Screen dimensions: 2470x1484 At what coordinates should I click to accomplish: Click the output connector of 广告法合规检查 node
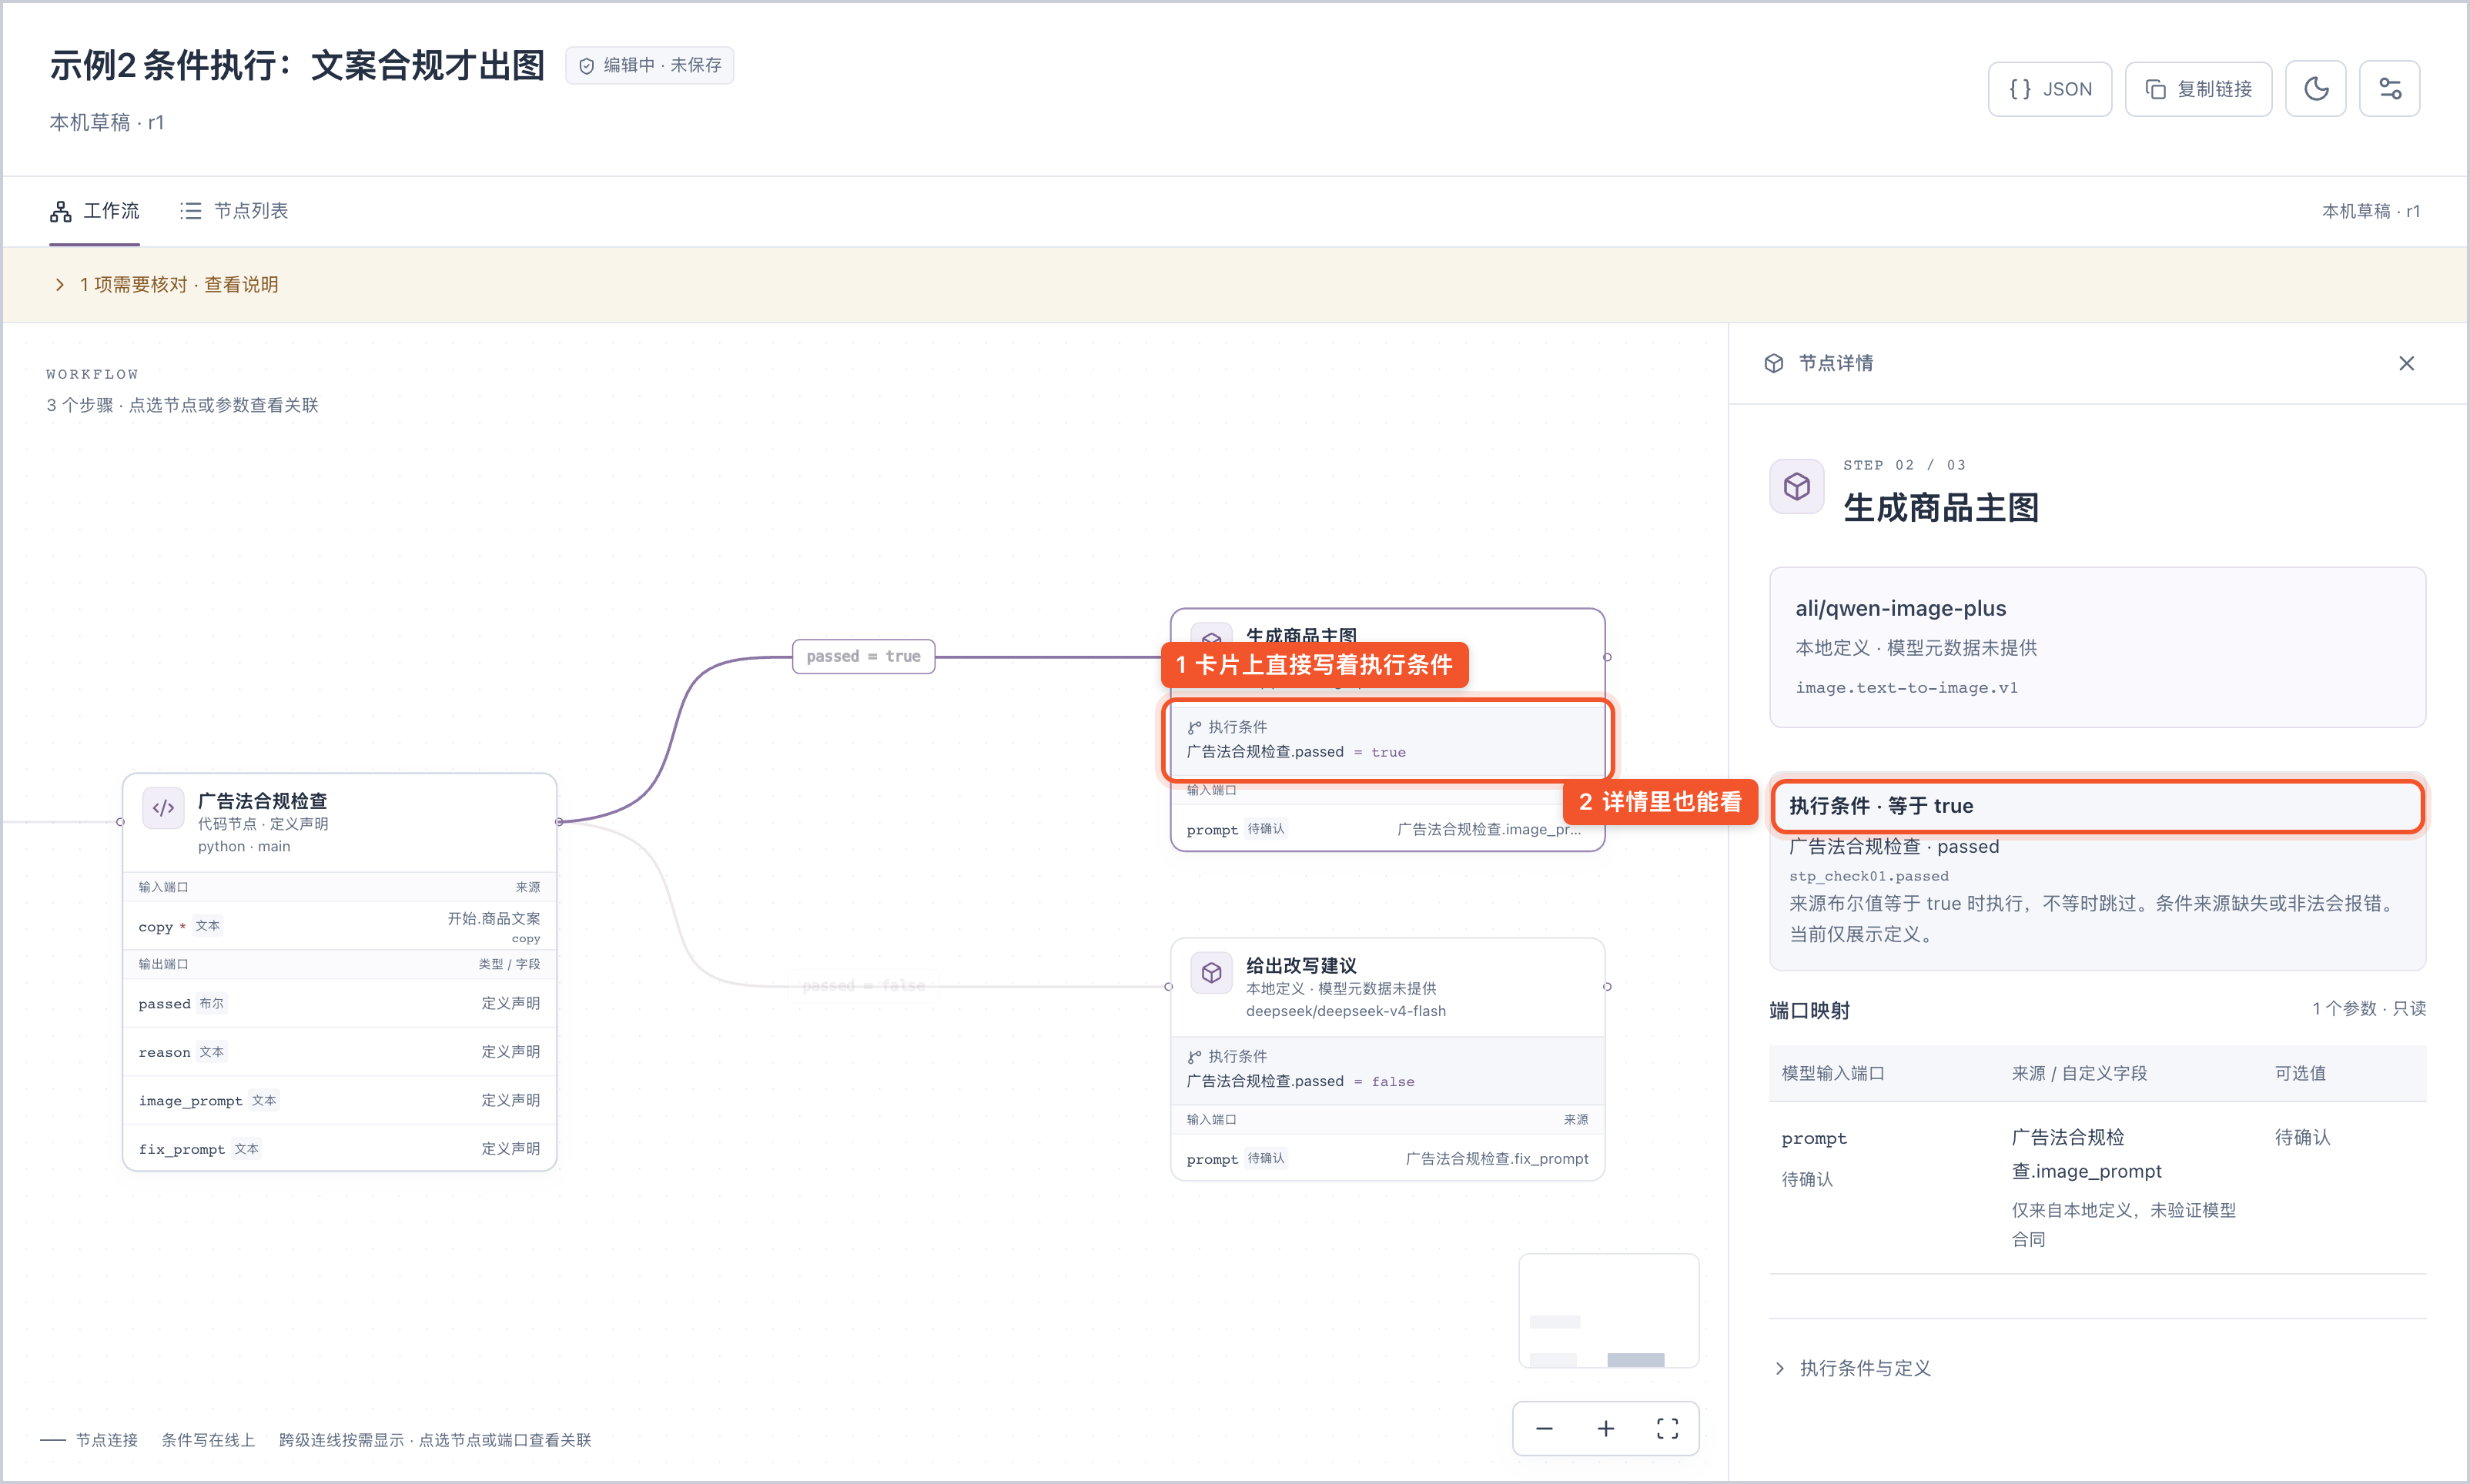[x=559, y=822]
